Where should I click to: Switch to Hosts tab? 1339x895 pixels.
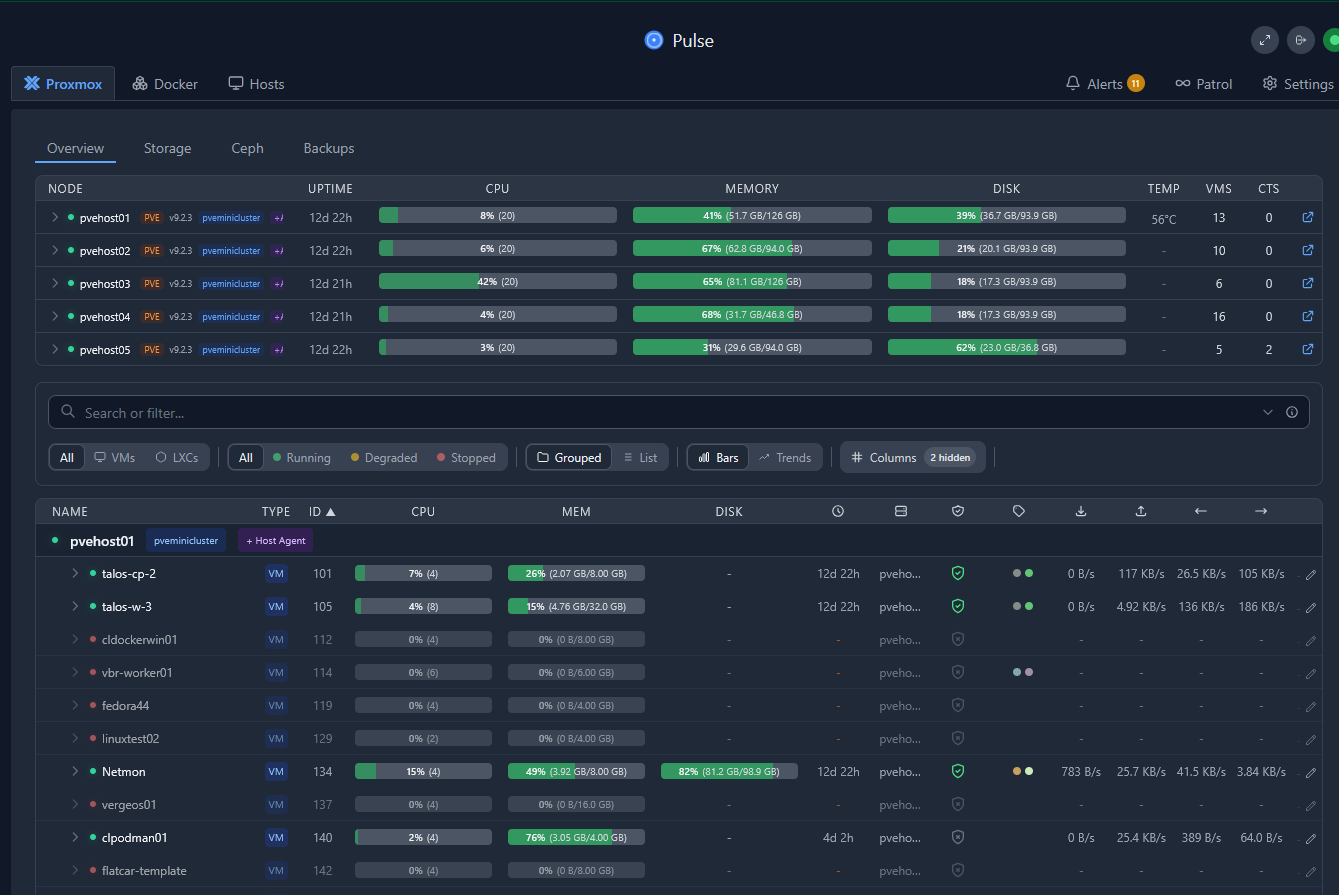tap(256, 84)
